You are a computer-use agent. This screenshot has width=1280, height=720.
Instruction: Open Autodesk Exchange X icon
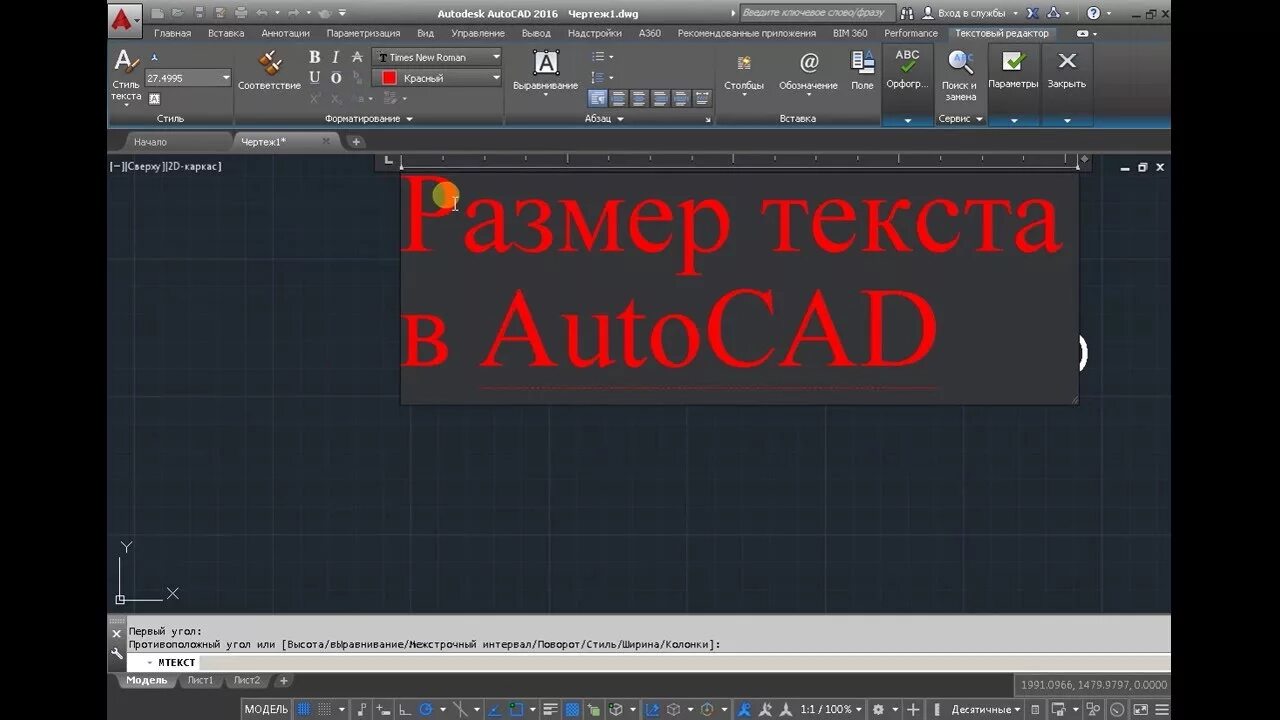[x=1033, y=13]
